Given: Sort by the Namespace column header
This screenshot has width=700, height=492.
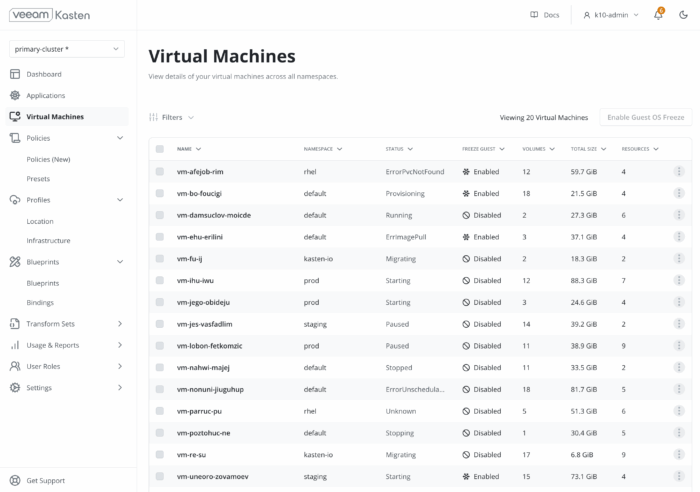Looking at the screenshot, I should 322,149.
